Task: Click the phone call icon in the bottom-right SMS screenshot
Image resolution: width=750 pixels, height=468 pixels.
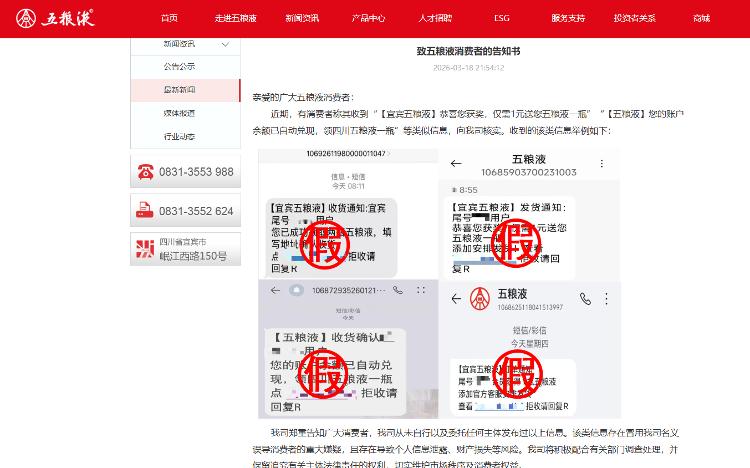Action: [x=585, y=298]
